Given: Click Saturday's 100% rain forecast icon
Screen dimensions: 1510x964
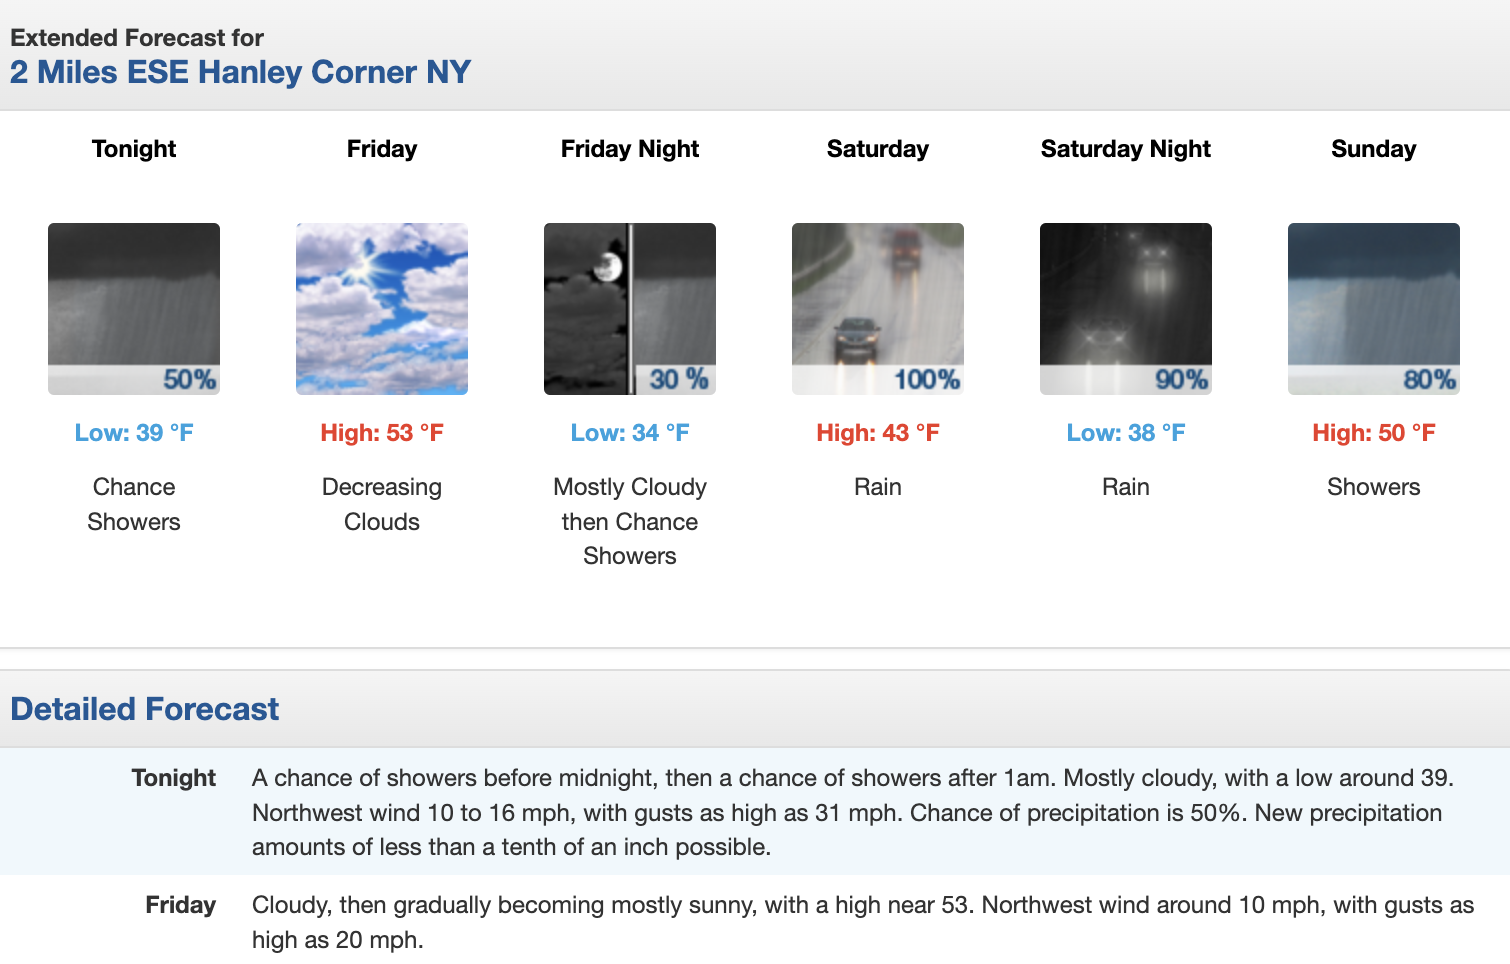Looking at the screenshot, I should 878,308.
